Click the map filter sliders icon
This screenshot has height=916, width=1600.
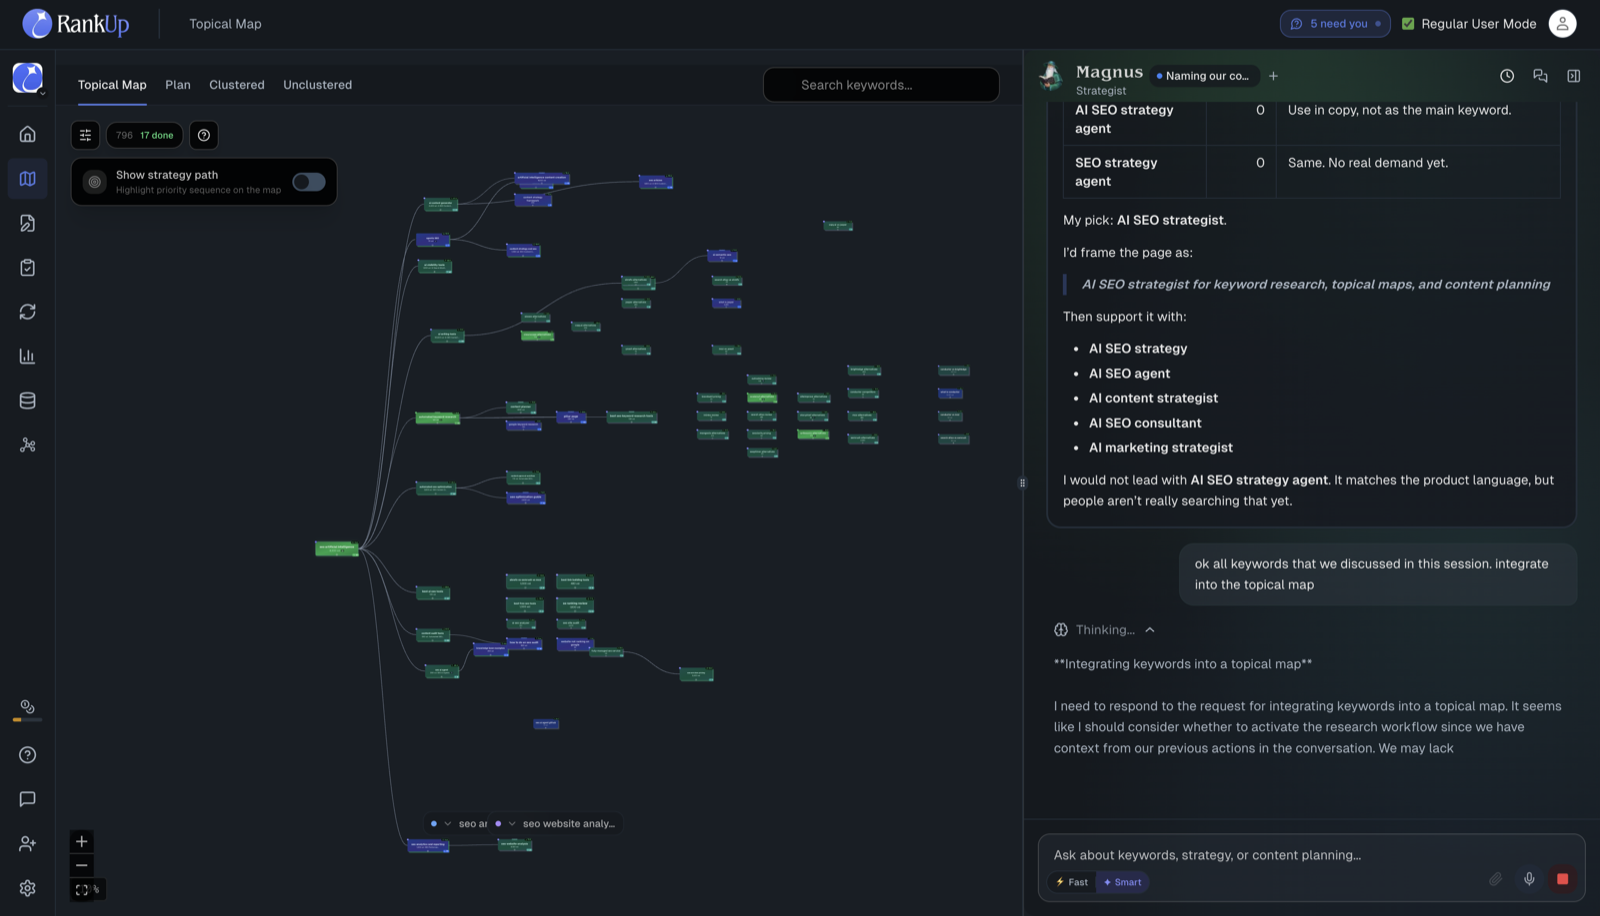coord(85,135)
